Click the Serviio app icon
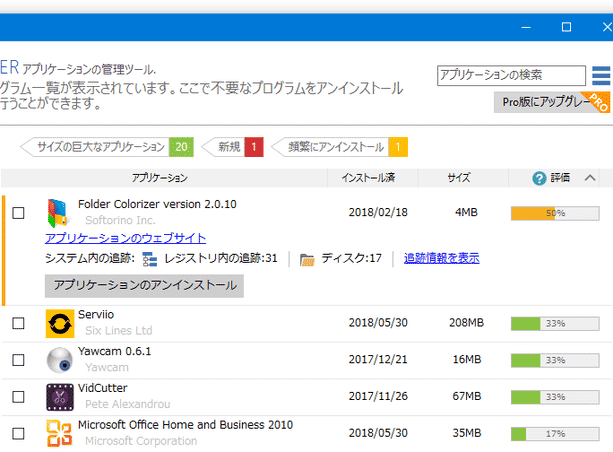The image size is (613, 452). [60, 324]
